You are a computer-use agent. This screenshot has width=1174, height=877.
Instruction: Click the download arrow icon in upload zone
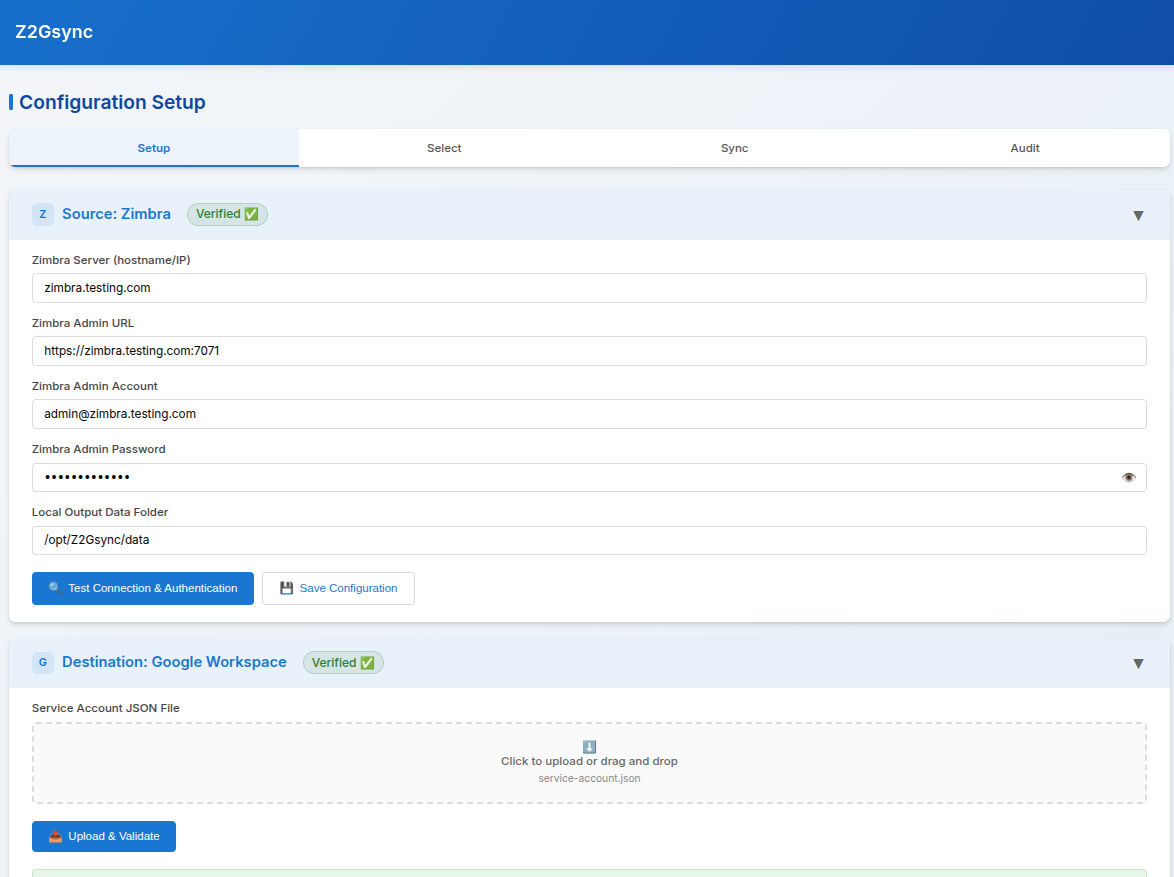tap(589, 746)
